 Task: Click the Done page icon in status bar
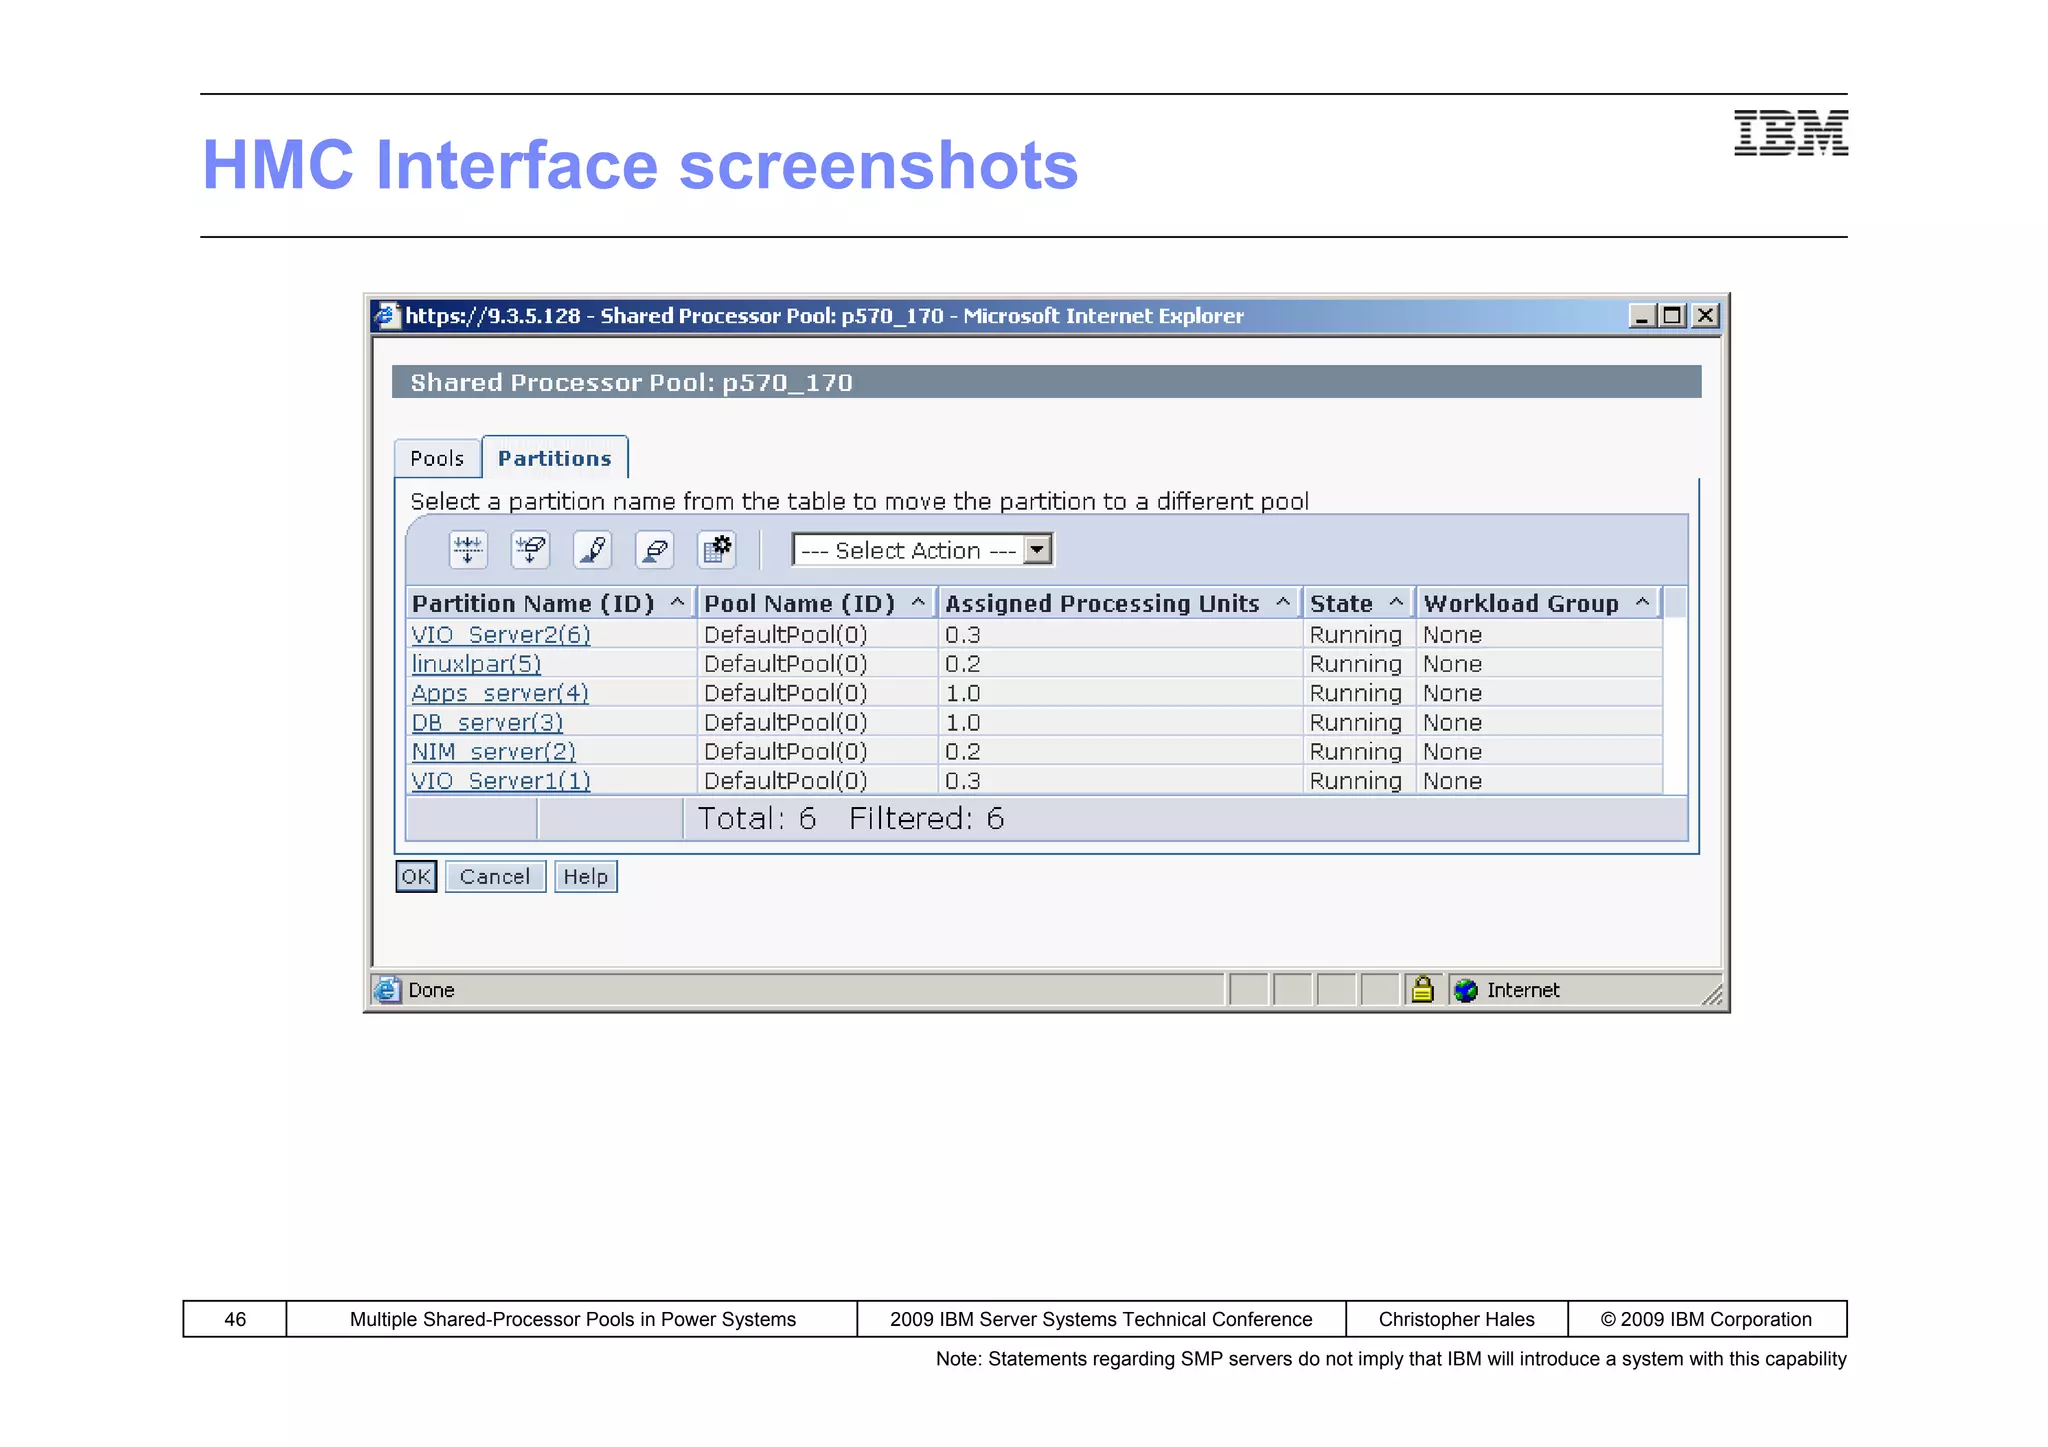[x=388, y=990]
